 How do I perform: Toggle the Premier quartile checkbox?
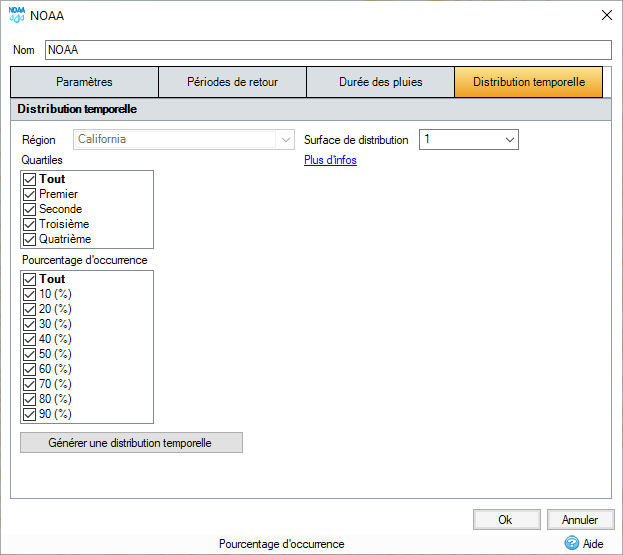click(29, 194)
